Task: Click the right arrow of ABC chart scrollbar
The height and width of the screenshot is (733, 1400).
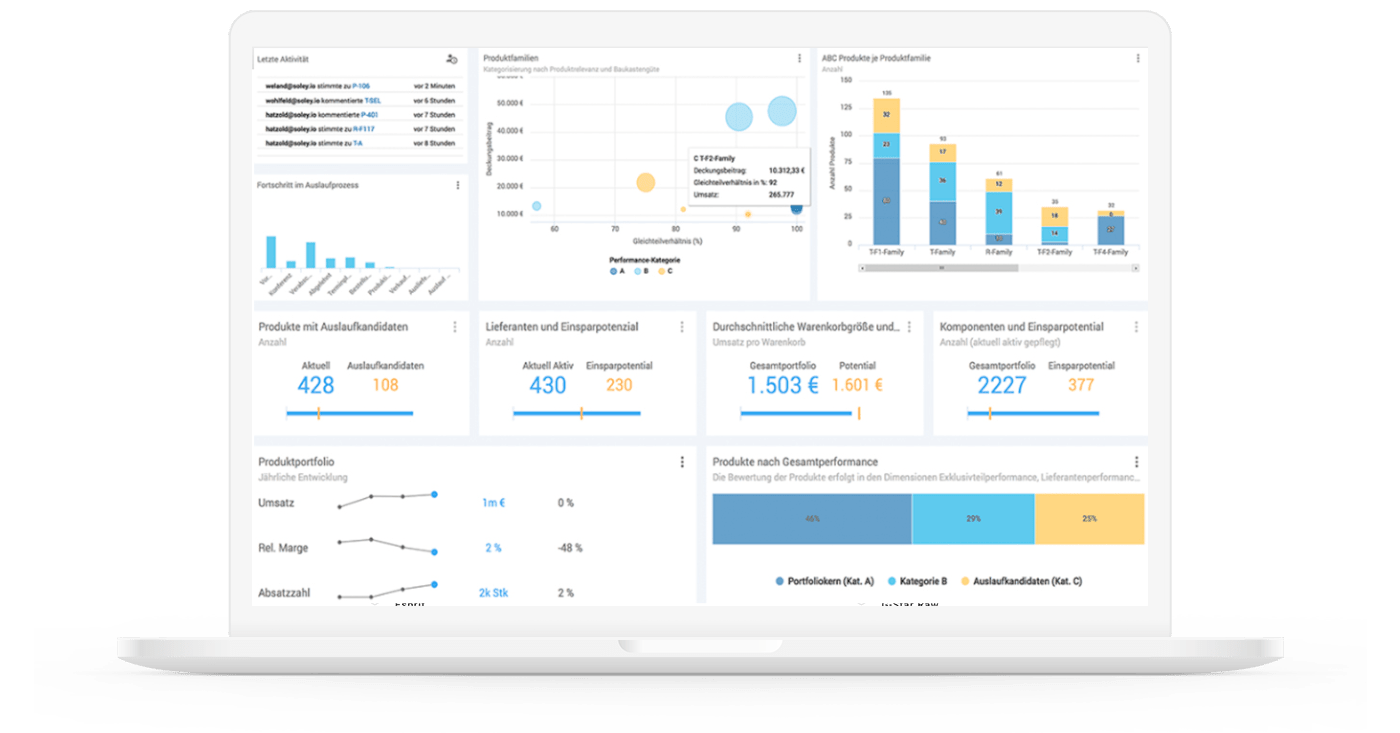Action: point(1134,268)
